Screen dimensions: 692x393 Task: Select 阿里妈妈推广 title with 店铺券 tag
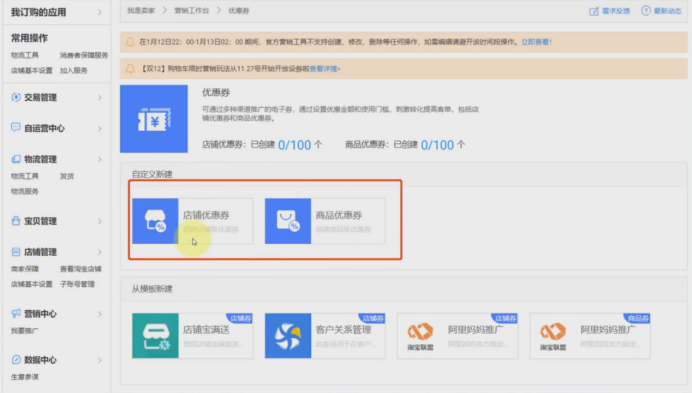point(476,330)
